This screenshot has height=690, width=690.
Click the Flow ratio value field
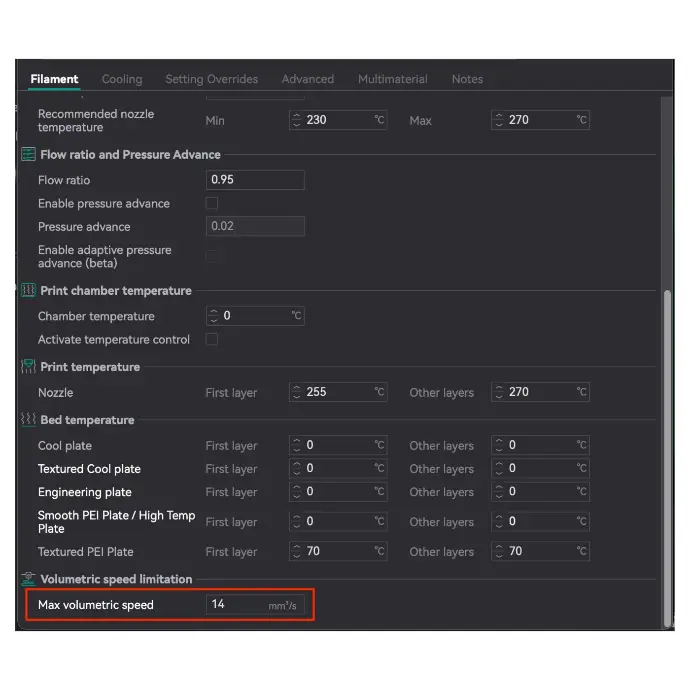coord(255,181)
